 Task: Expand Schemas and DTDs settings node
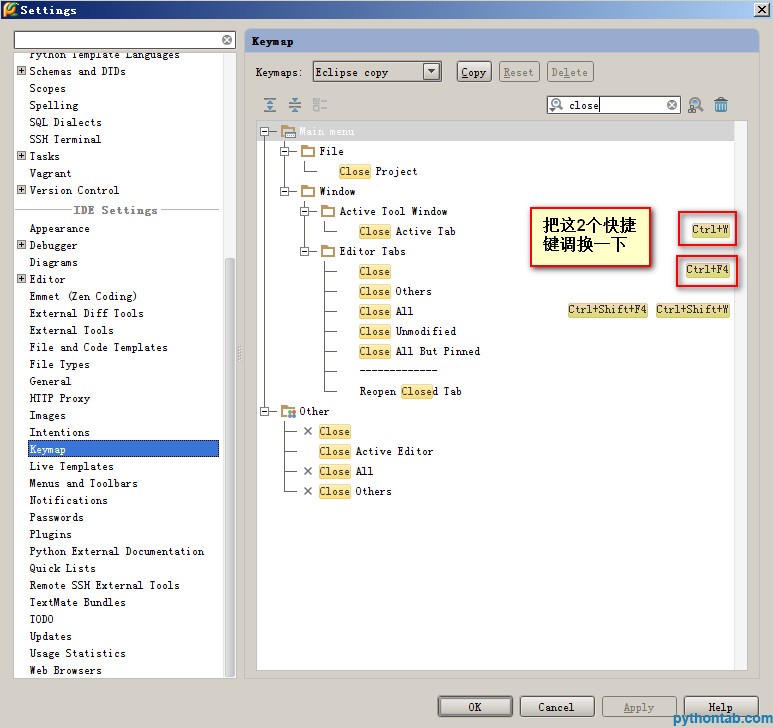(x=21, y=70)
